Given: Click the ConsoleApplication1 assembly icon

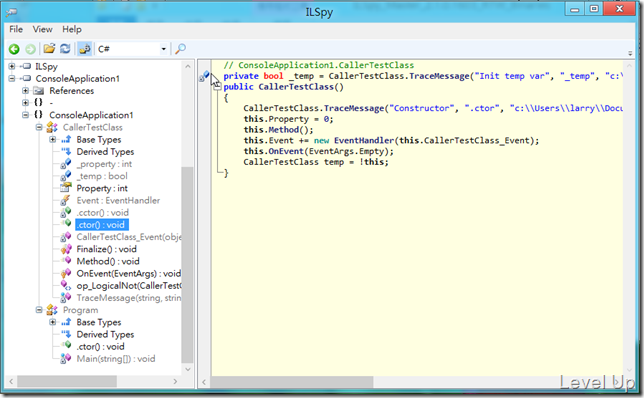Looking at the screenshot, I should 26,78.
